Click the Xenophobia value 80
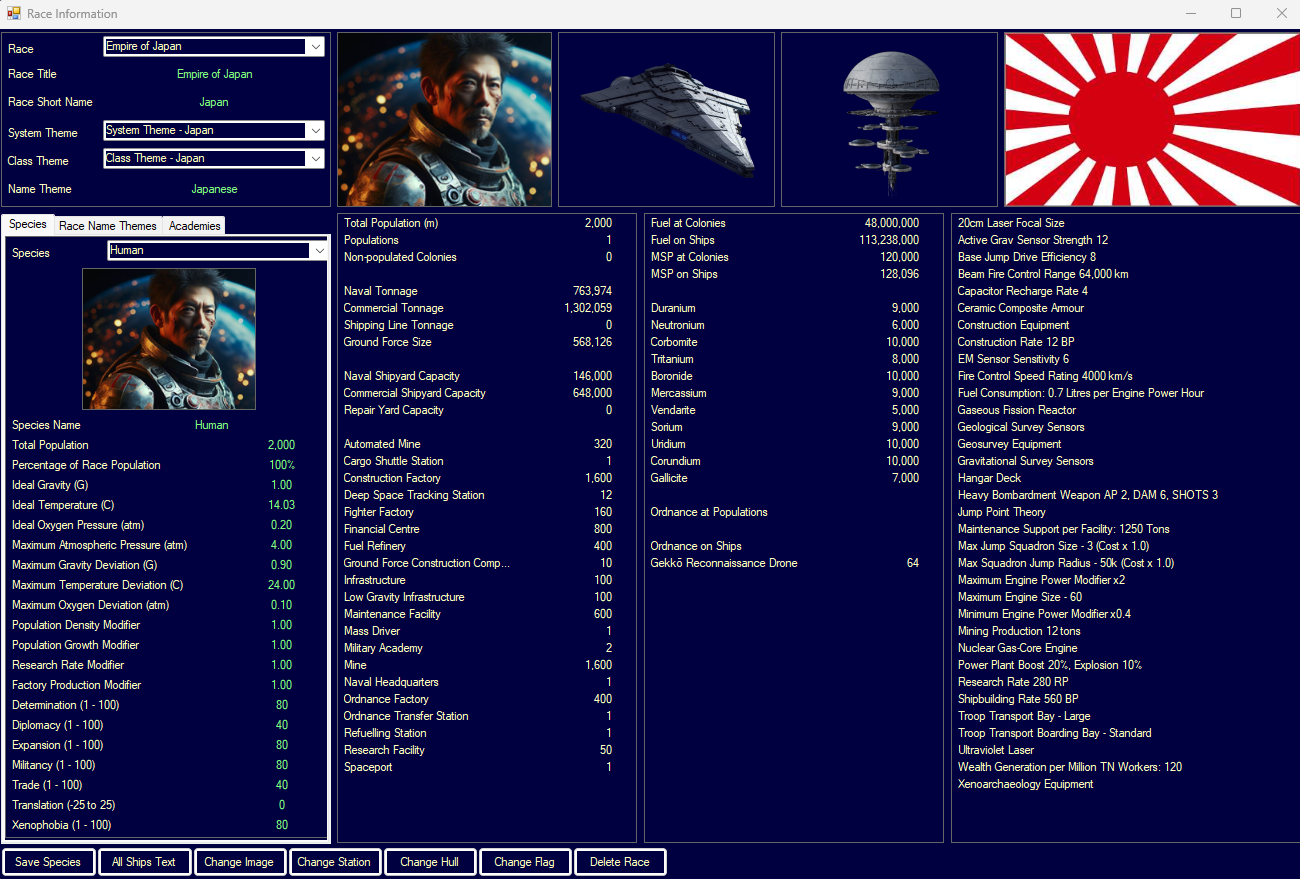 pos(282,825)
